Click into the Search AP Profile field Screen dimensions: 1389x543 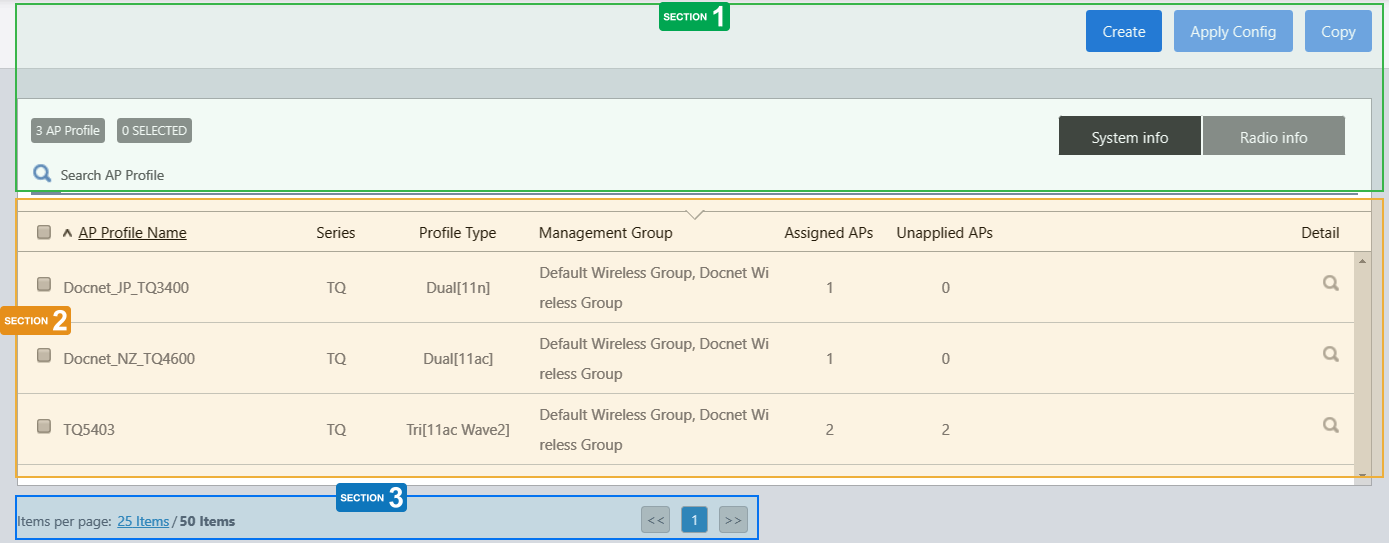click(x=112, y=175)
